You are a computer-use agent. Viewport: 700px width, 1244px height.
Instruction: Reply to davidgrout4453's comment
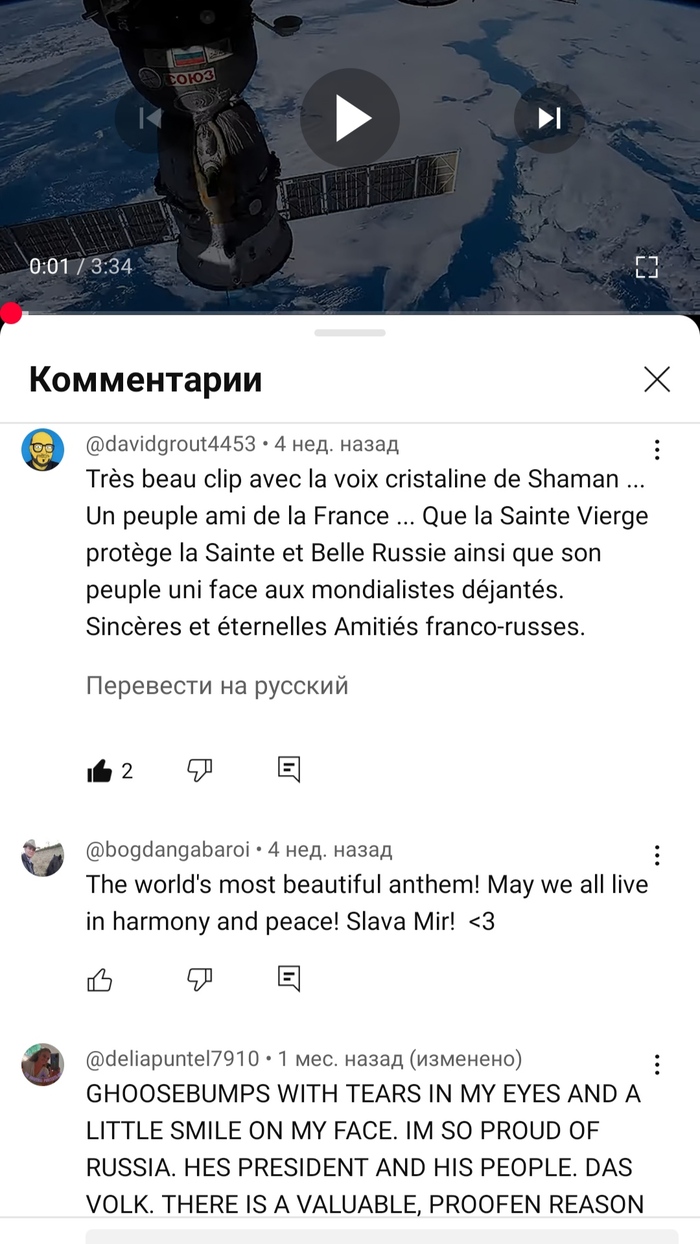(289, 769)
